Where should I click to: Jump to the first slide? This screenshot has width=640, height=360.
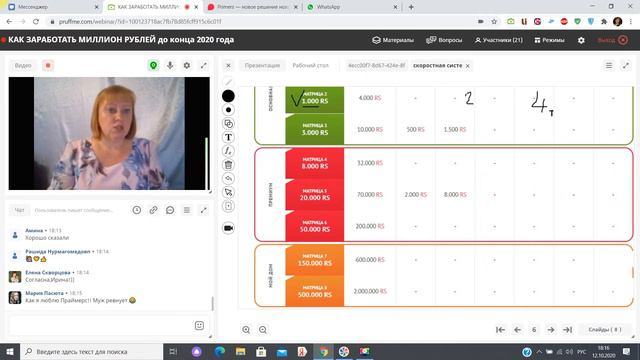pyautogui.click(x=500, y=329)
